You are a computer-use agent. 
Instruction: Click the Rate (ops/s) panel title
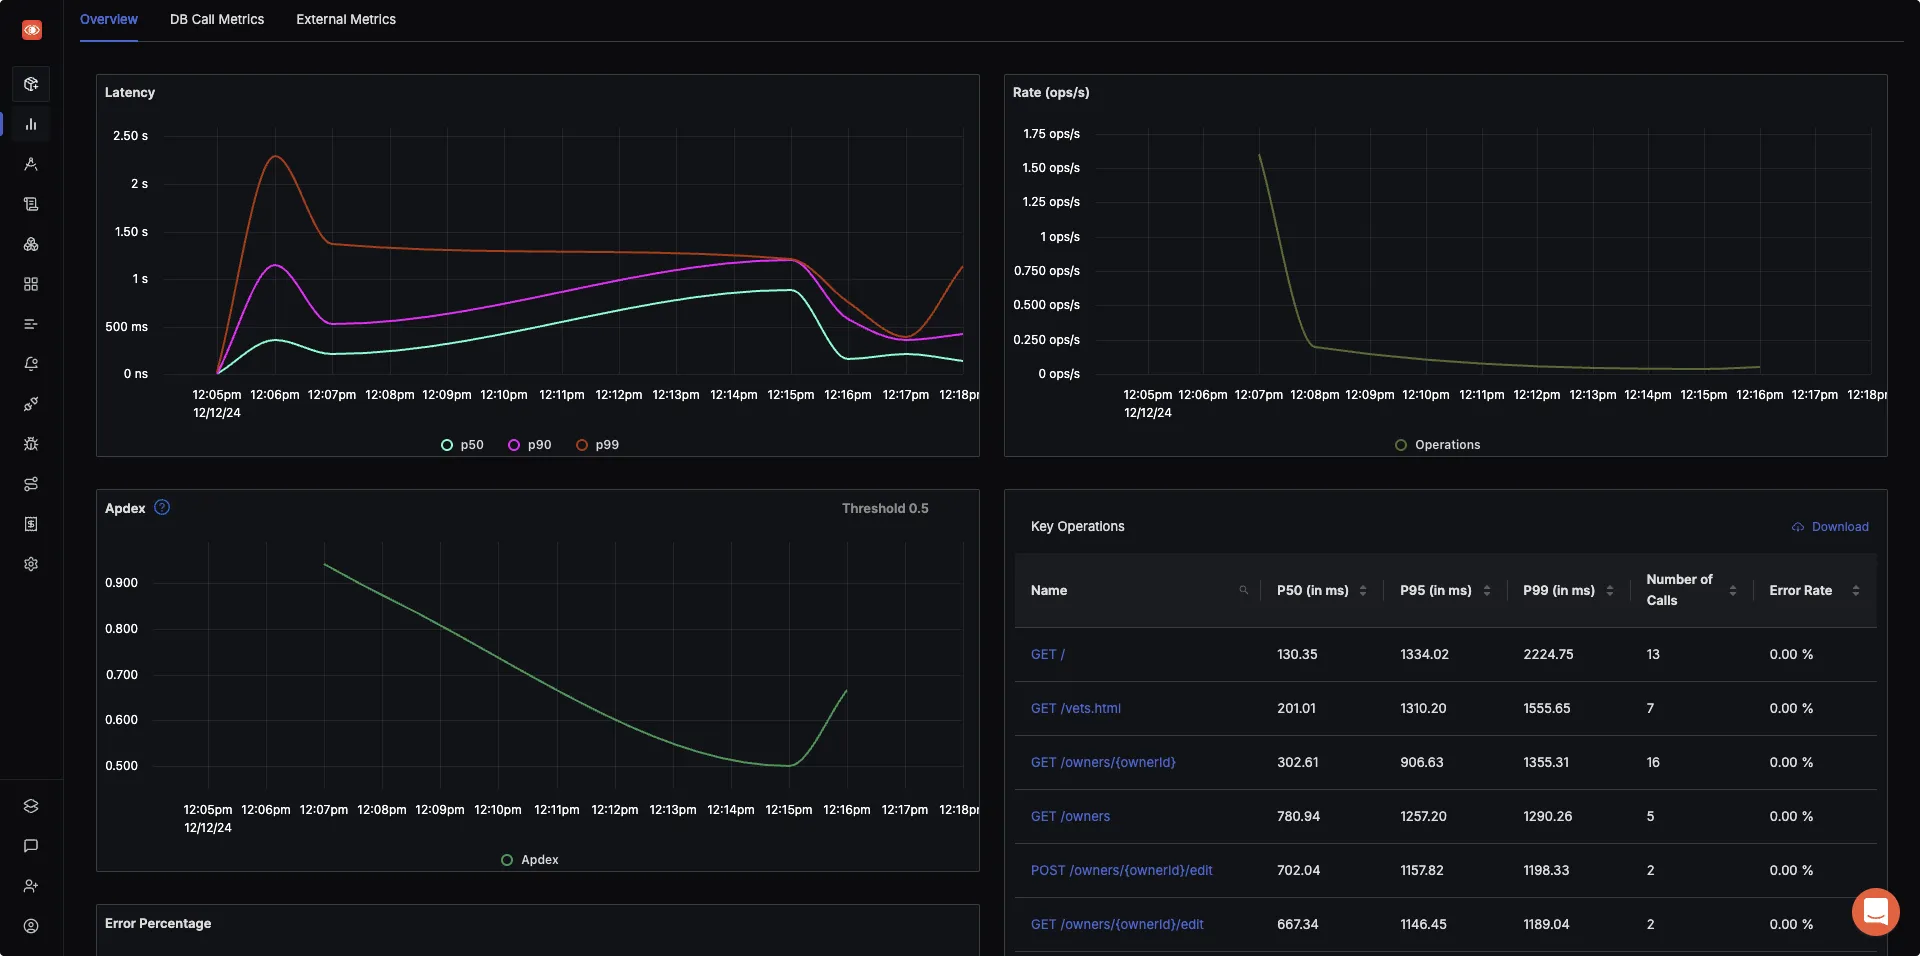[1051, 92]
